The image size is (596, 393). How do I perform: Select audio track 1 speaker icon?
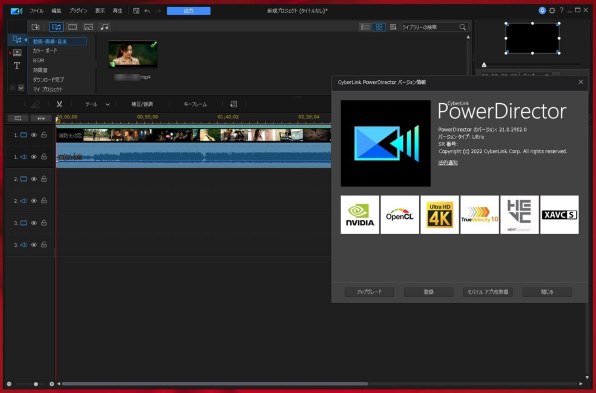coord(24,157)
